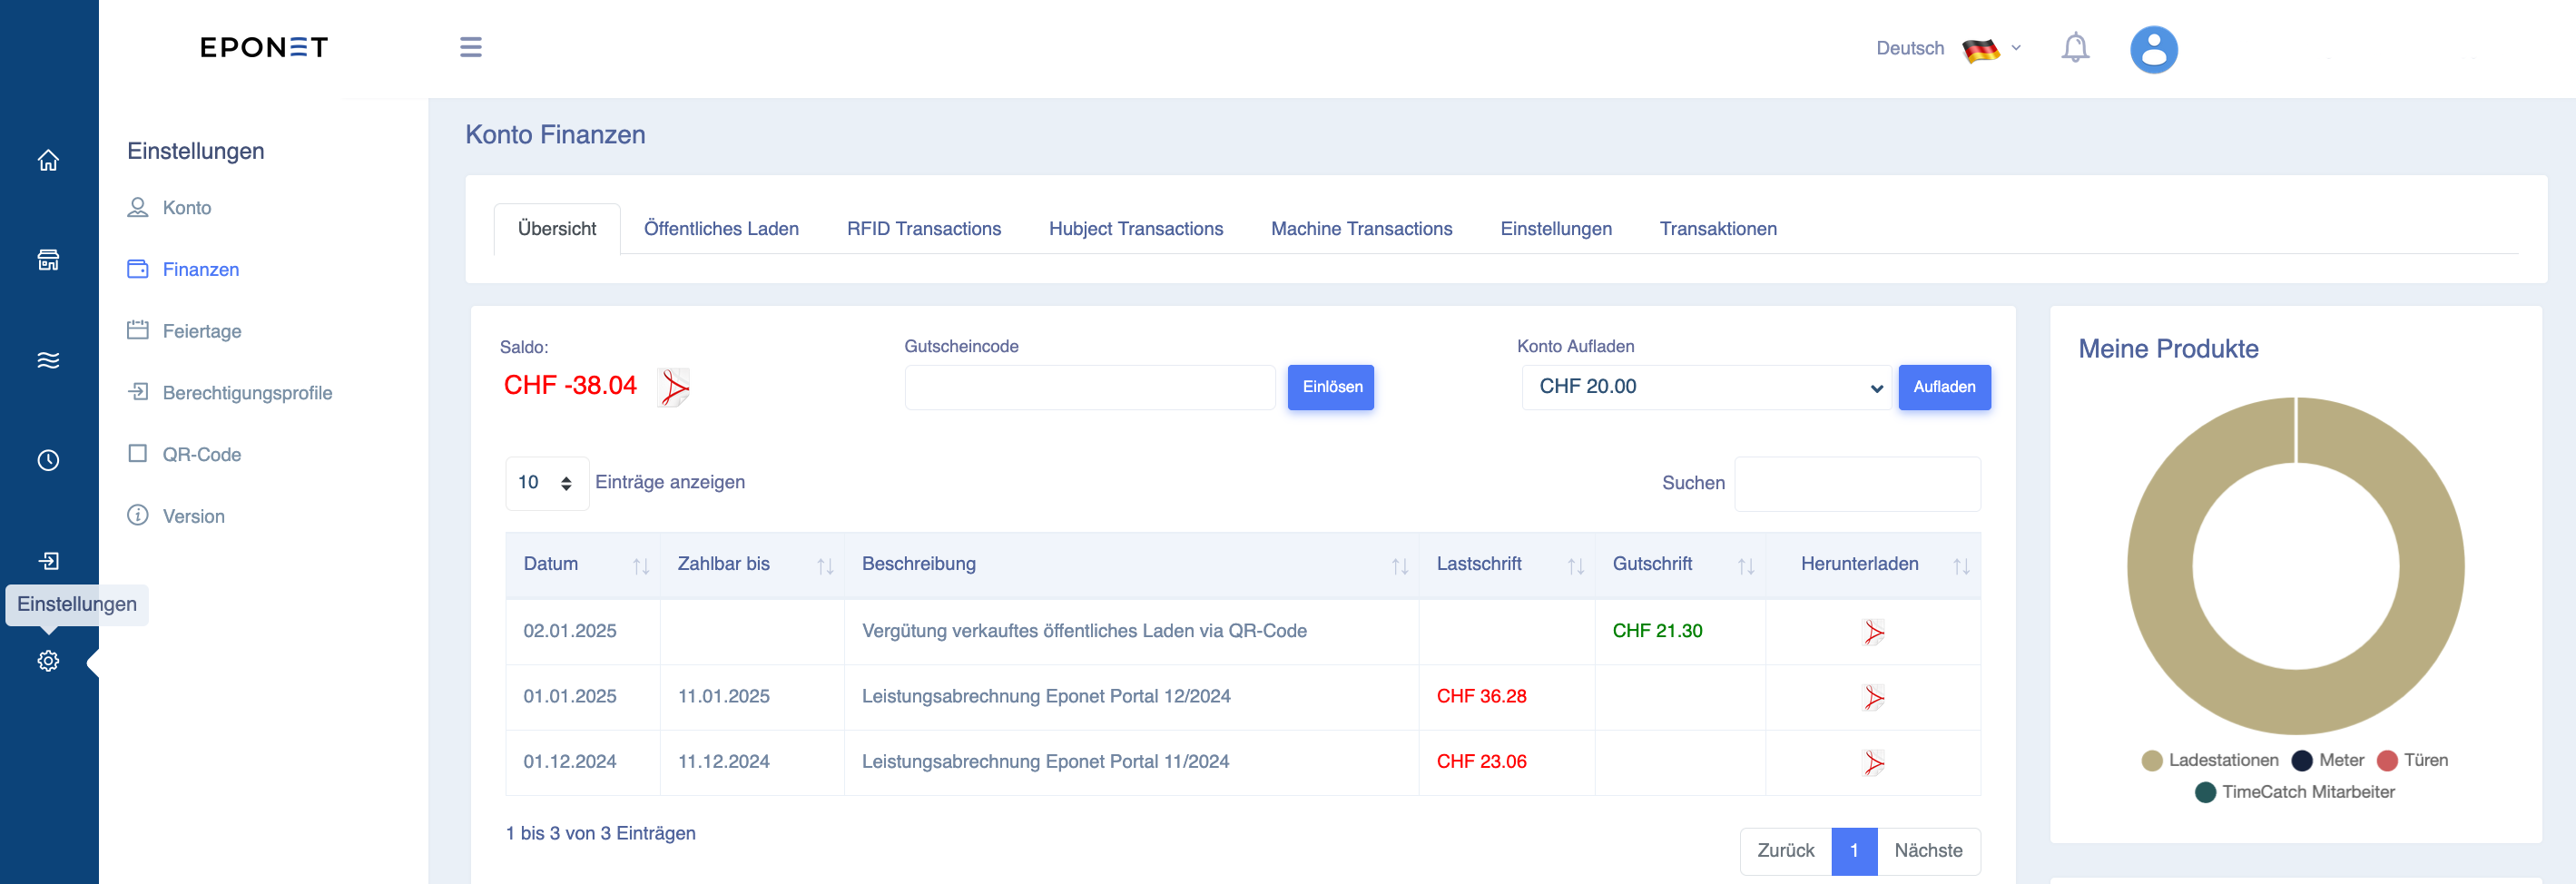2576x884 pixels.
Task: Toggle the hamburger menu icon
Action: (471, 47)
